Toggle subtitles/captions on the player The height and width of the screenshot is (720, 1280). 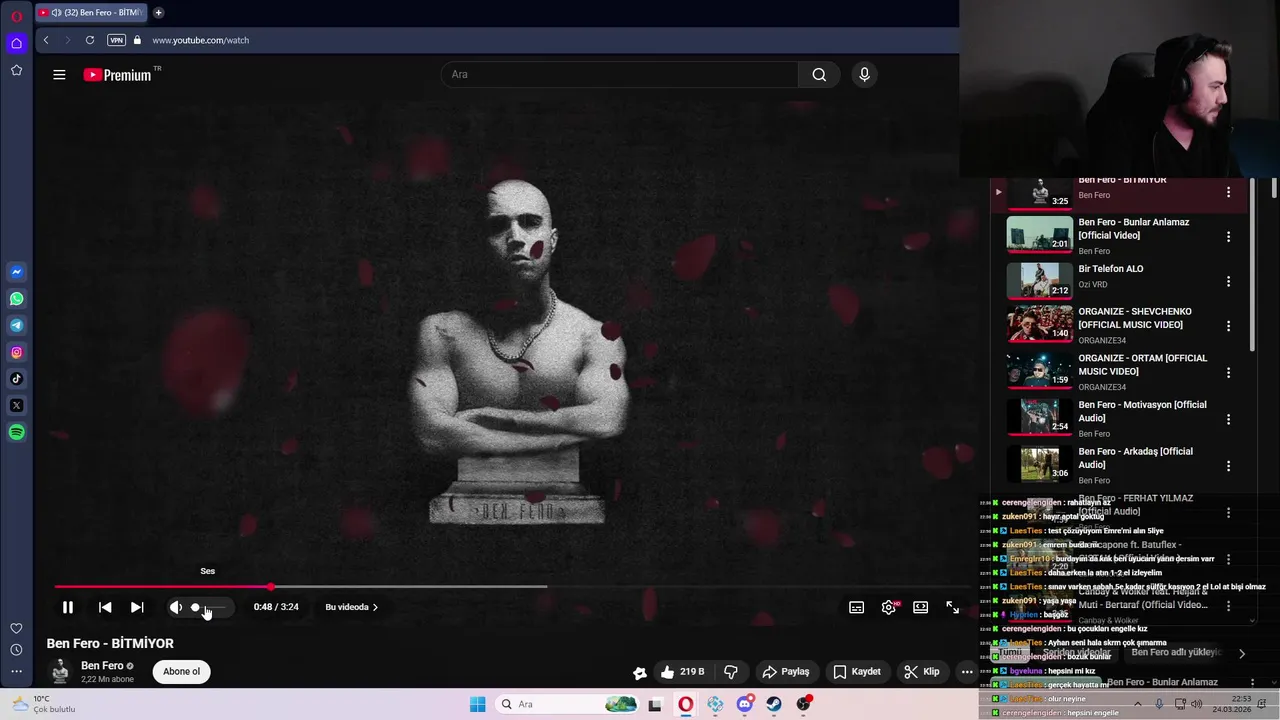(x=857, y=607)
